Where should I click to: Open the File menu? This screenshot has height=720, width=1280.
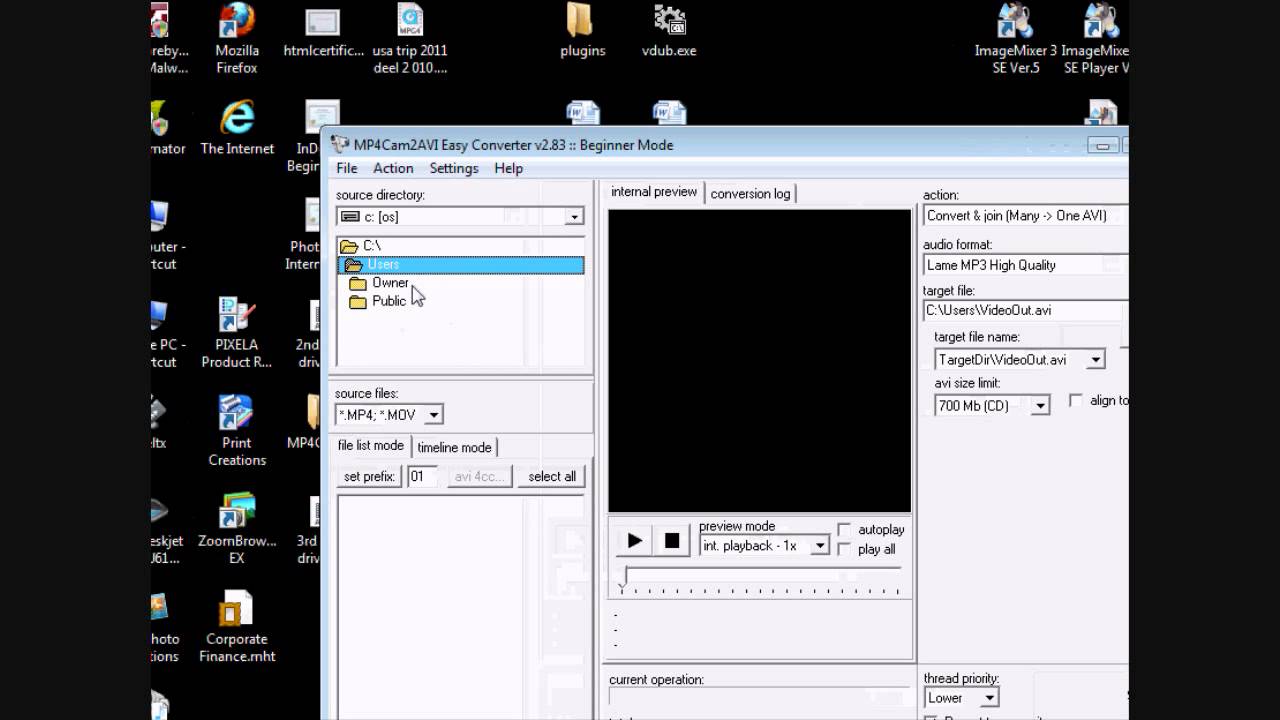click(347, 168)
